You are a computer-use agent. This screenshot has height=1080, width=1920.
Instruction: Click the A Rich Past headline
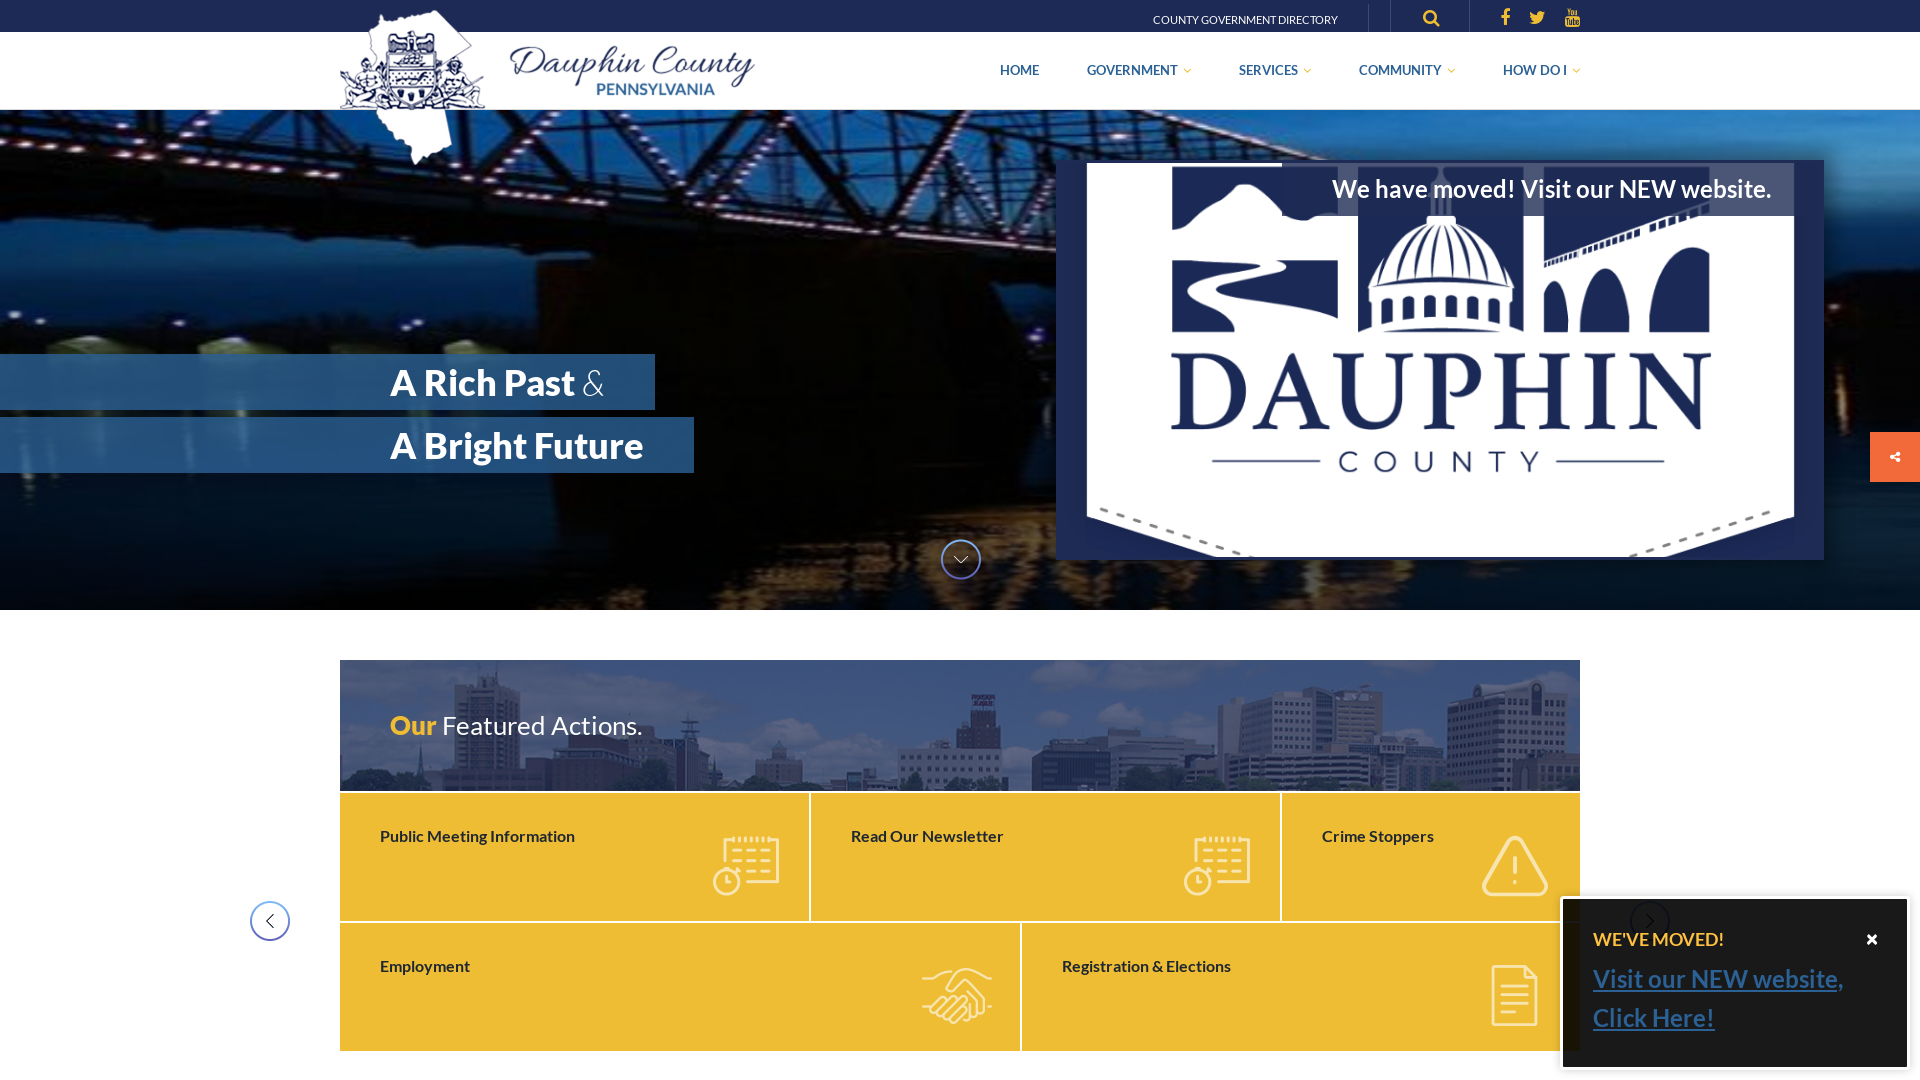pos(497,382)
